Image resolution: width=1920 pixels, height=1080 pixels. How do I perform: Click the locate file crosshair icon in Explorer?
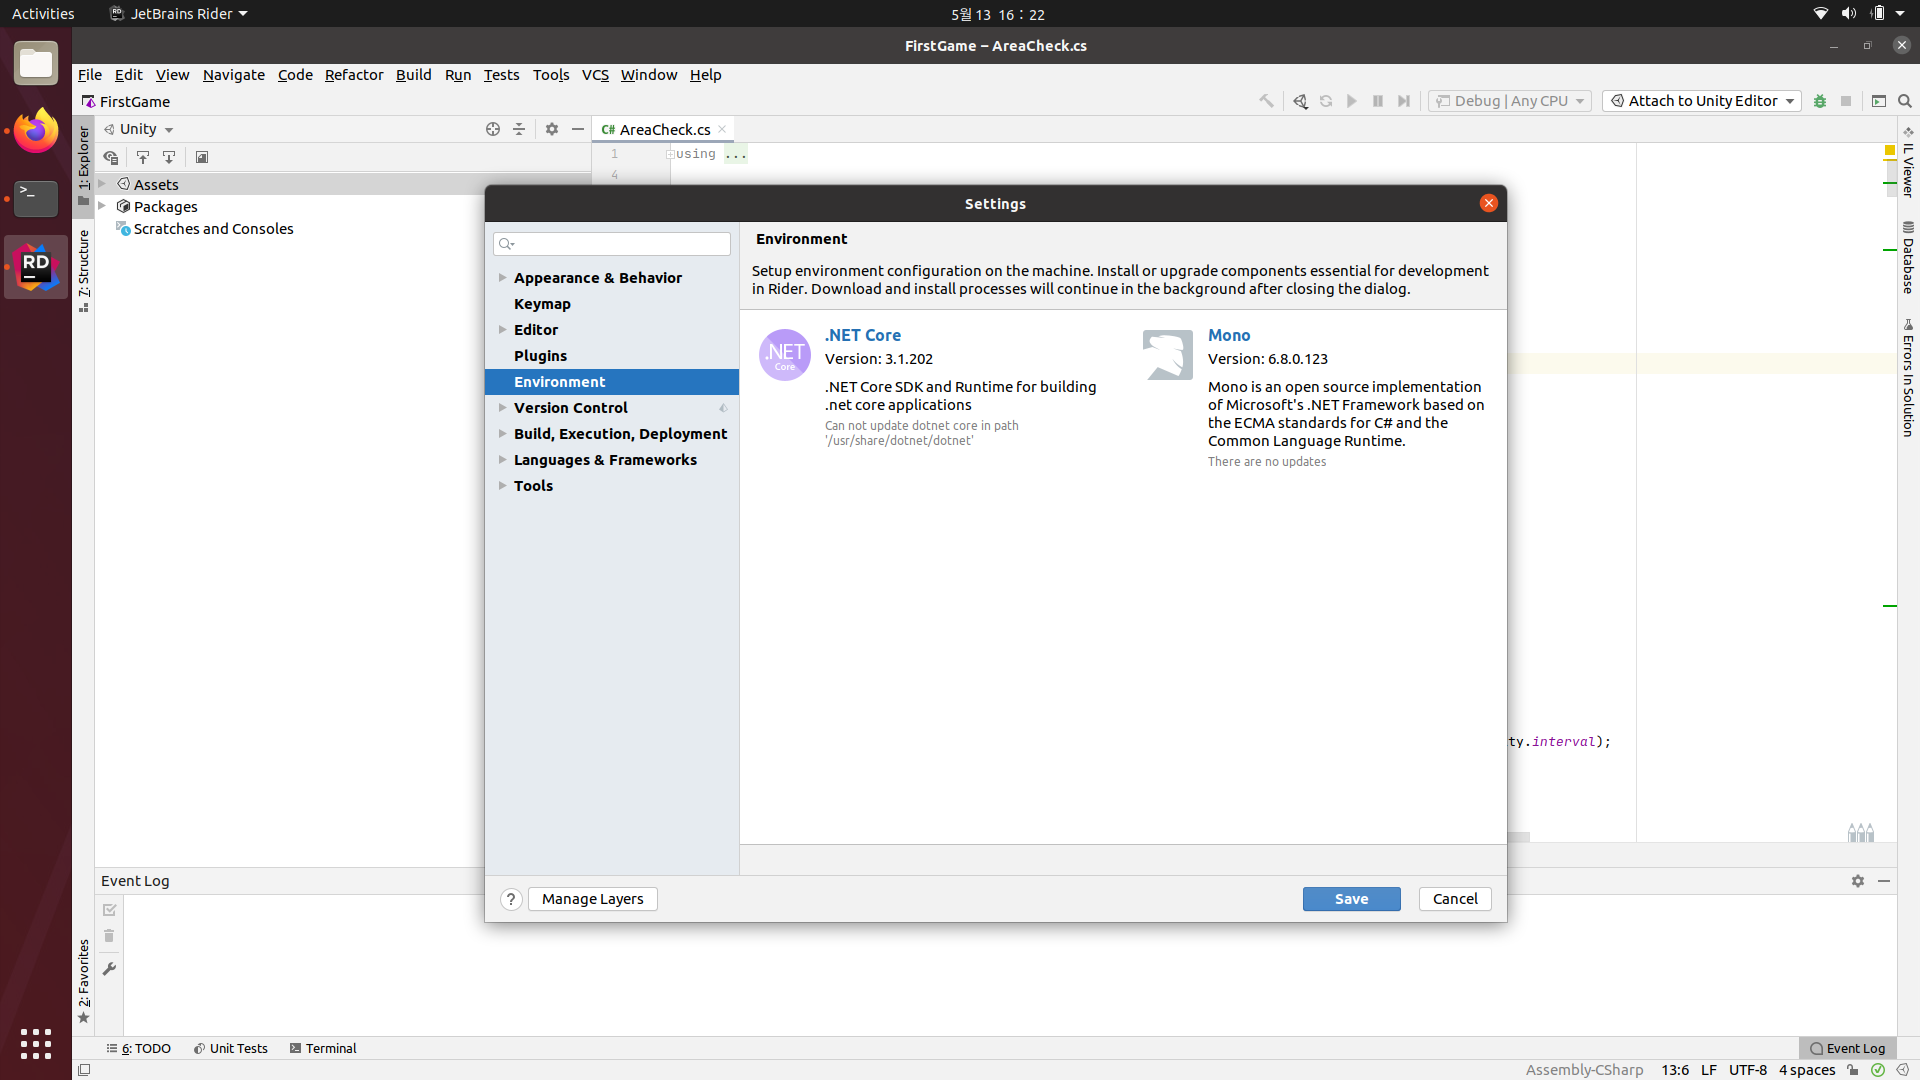click(x=493, y=129)
